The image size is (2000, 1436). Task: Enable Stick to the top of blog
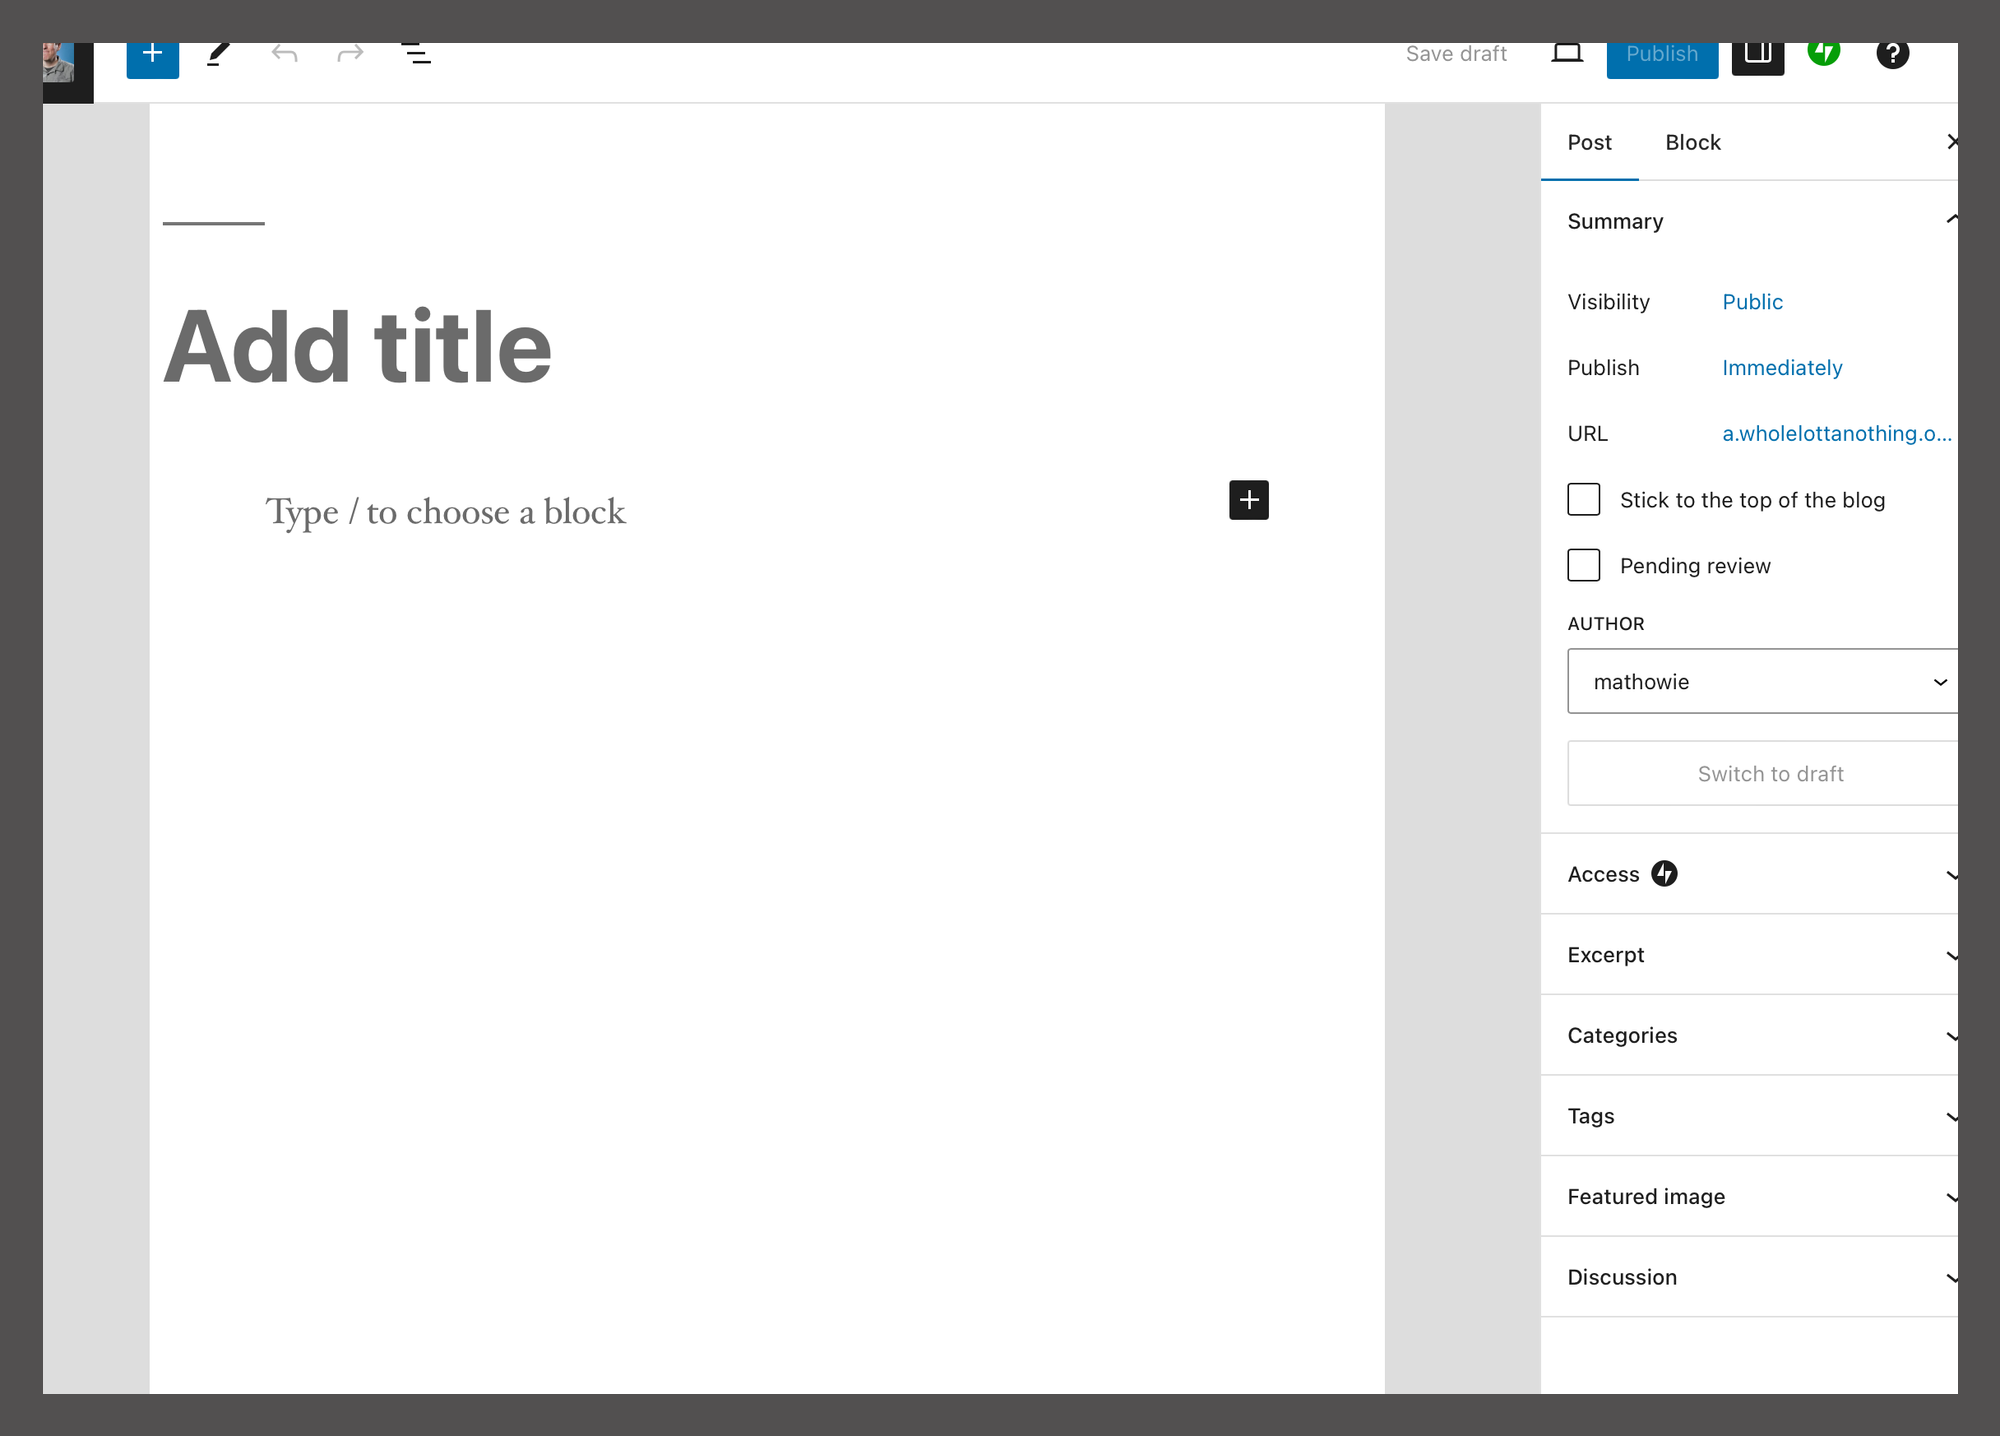click(x=1583, y=500)
